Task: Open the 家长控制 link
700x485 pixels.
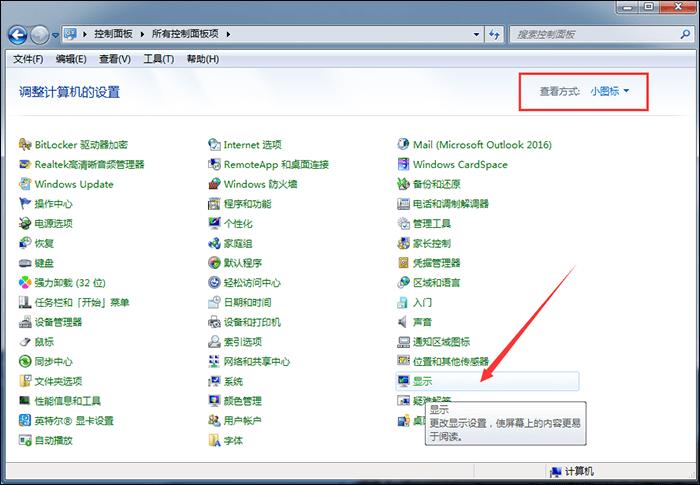Action: pos(432,243)
